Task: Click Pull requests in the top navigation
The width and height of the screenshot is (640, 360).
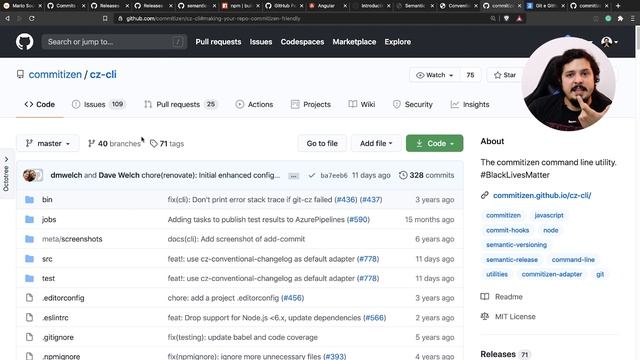Action: (218, 42)
